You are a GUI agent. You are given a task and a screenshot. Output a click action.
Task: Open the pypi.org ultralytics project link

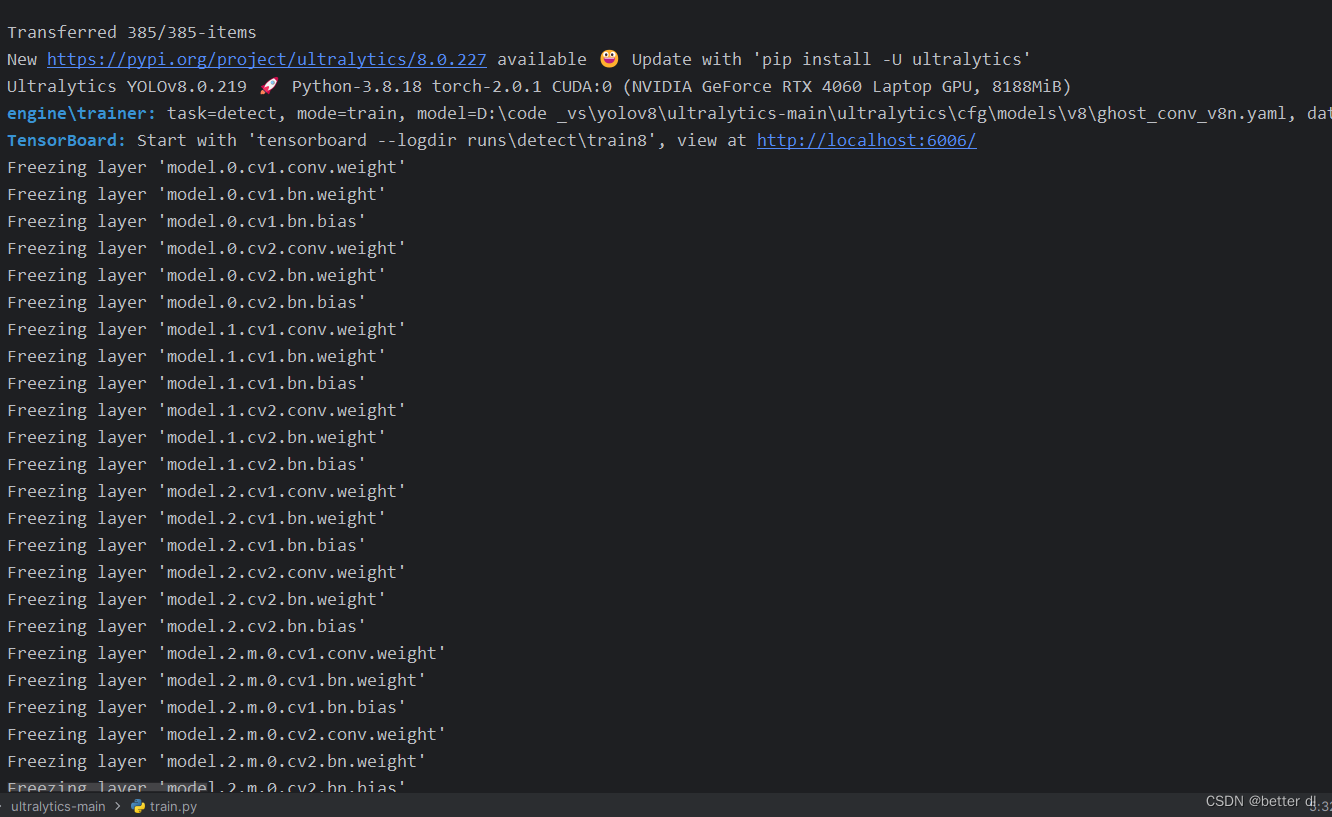point(267,59)
